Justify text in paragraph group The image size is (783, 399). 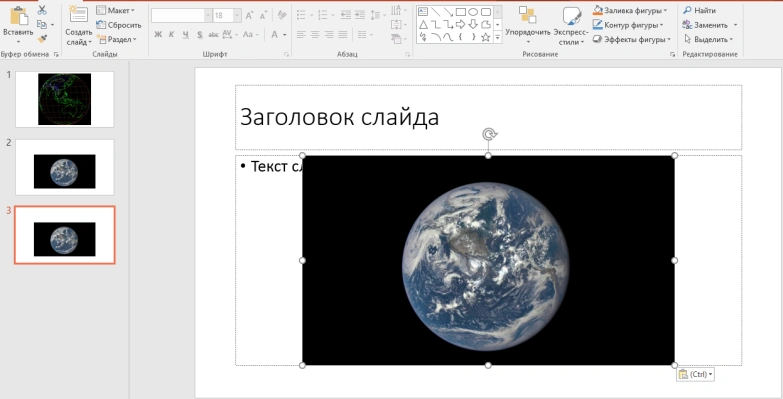click(343, 34)
